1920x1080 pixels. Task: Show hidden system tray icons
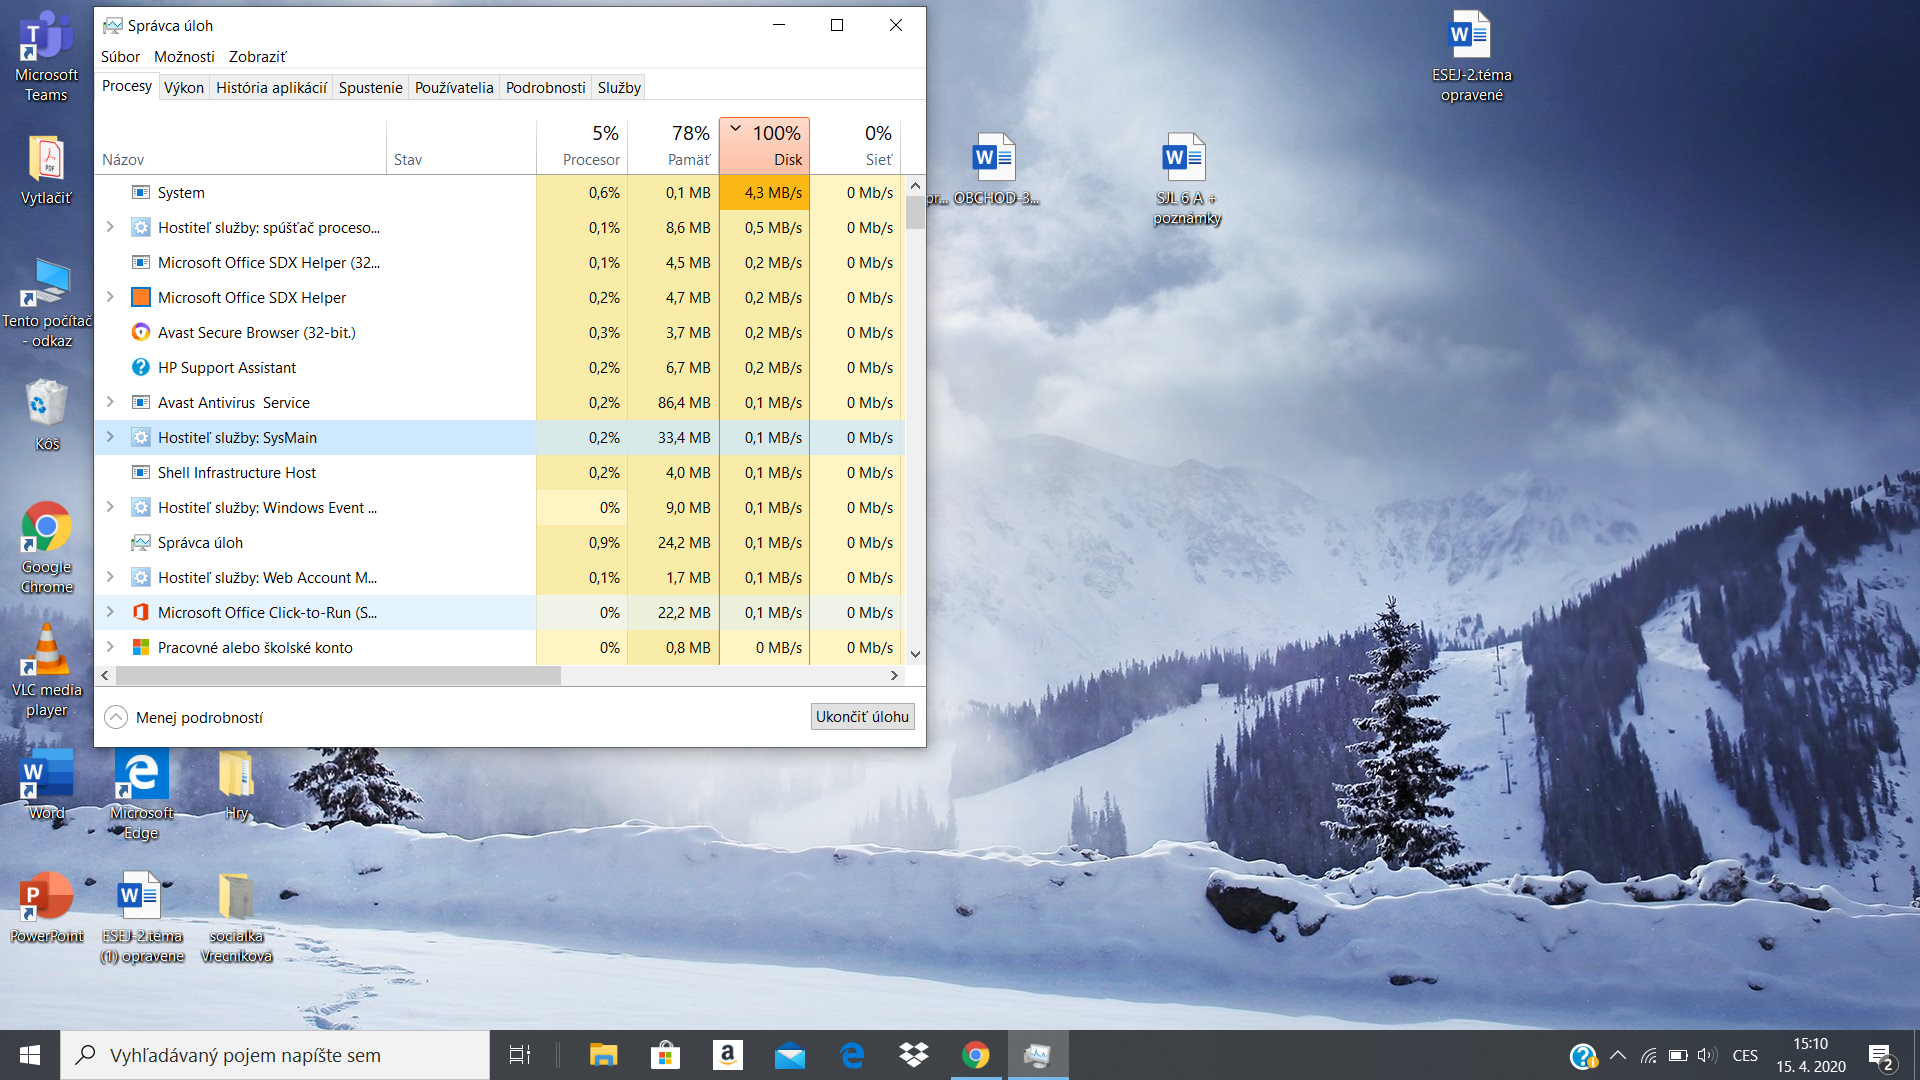1618,1055
